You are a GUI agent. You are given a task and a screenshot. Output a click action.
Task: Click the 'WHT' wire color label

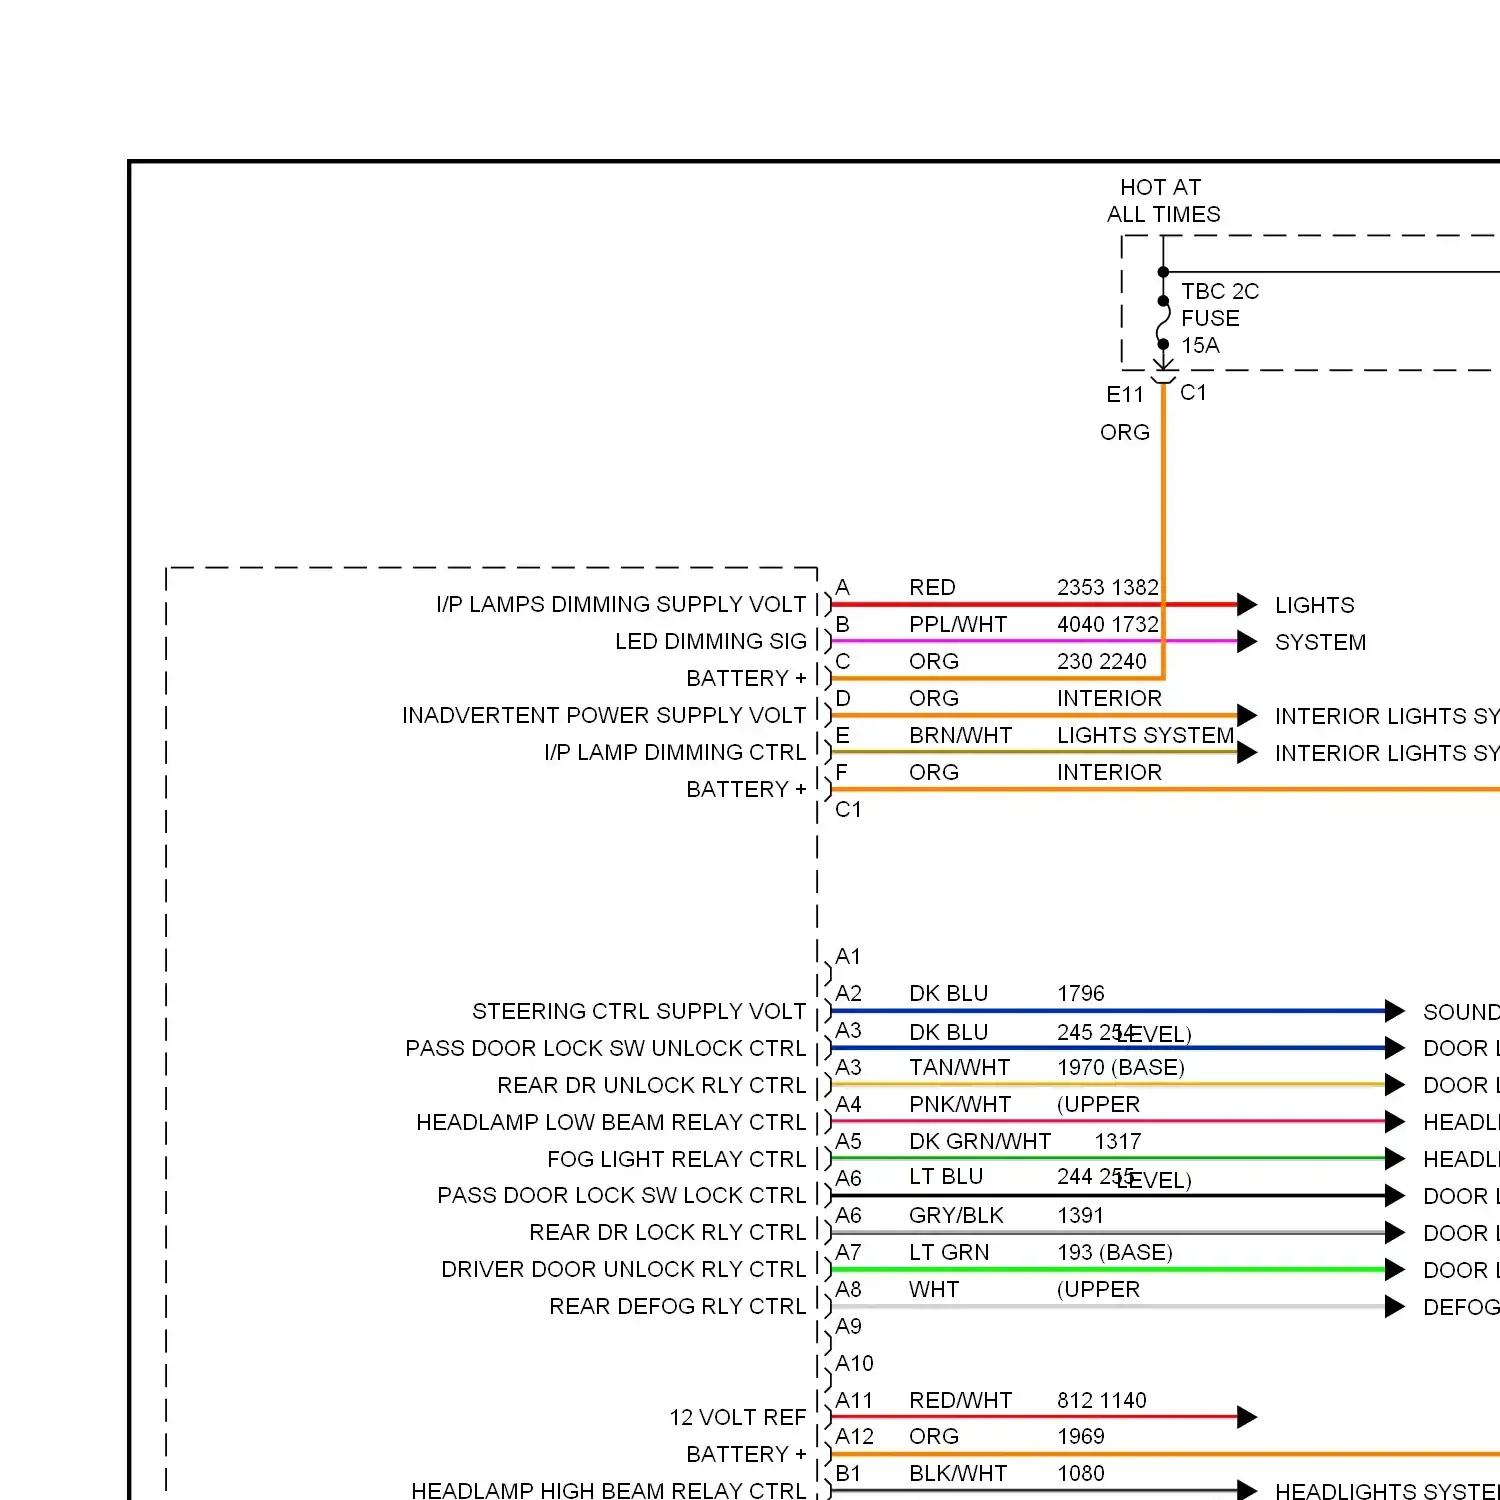pos(934,1289)
